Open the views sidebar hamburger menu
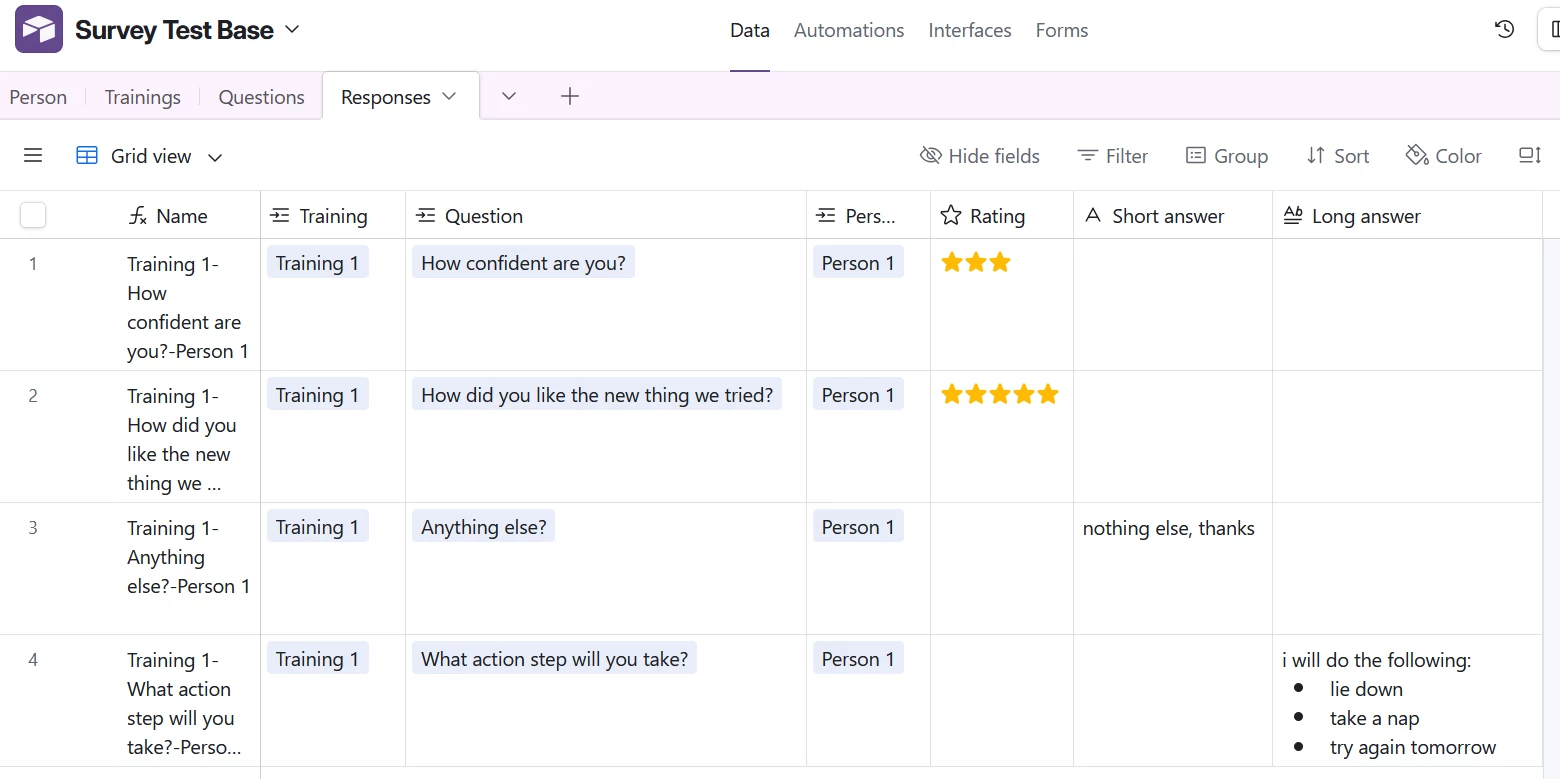This screenshot has height=779, width=1560. (x=33, y=156)
